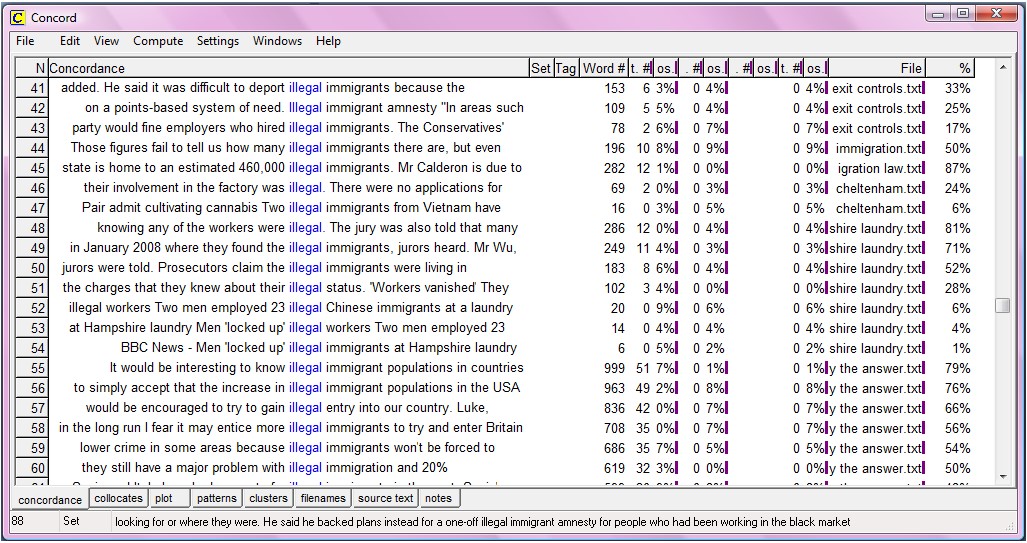This screenshot has width=1027, height=543.
Task: Switch to the collocates tab
Action: pos(118,498)
